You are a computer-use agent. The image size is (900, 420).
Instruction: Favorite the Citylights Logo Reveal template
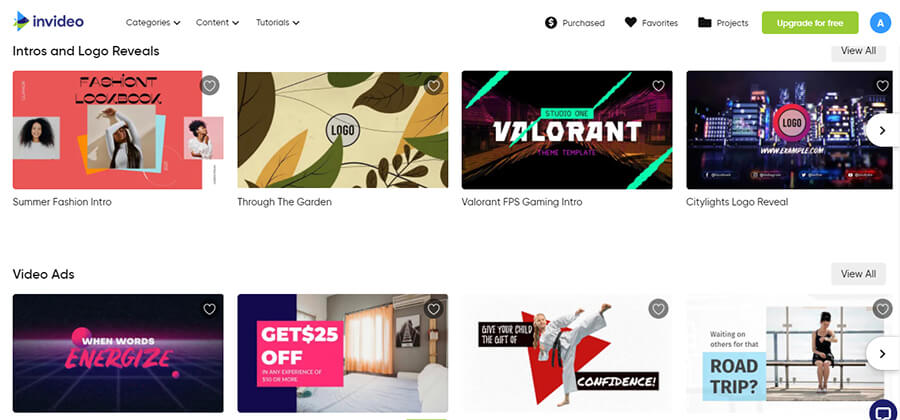point(883,85)
